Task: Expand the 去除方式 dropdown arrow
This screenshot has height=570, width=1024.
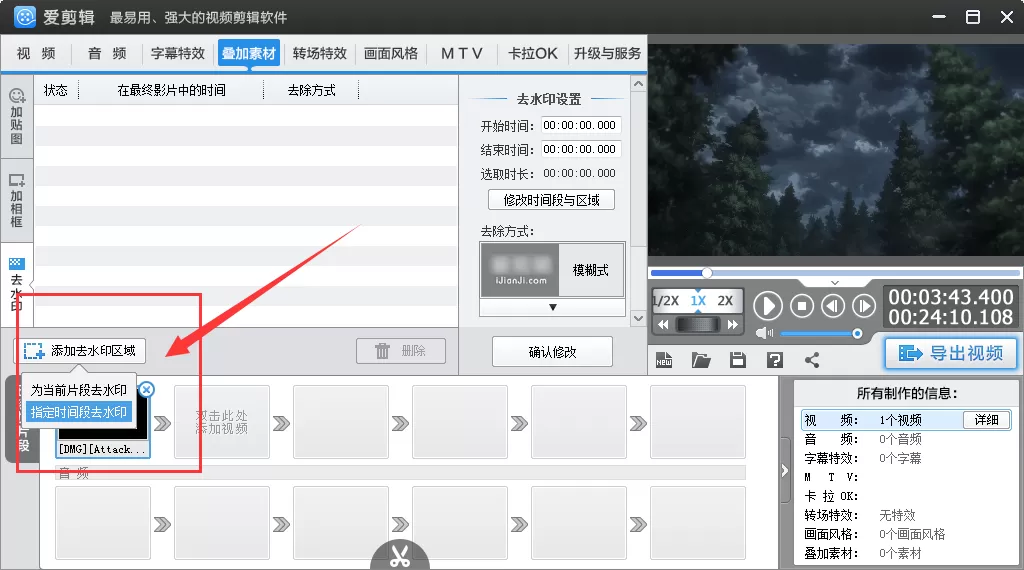Action: coord(552,307)
